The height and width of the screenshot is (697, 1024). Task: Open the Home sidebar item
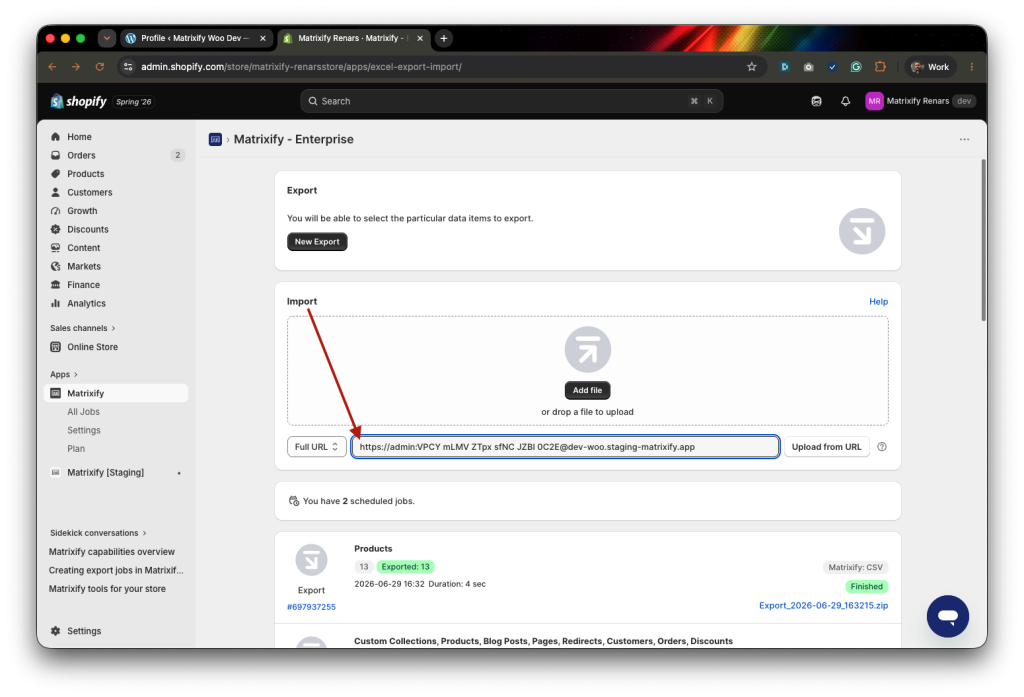coord(79,137)
